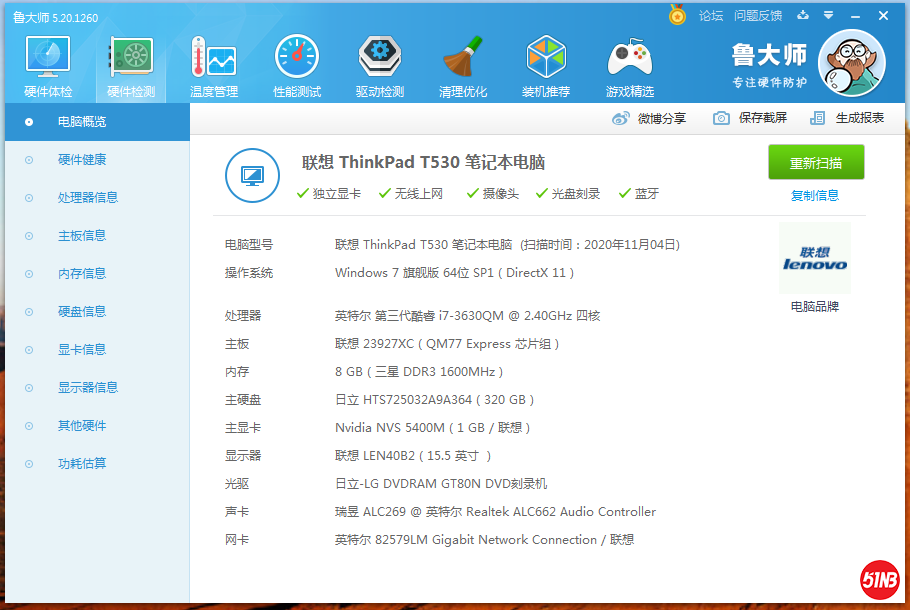Open 游戏精选 gamepad icon
This screenshot has width=910, height=610.
pyautogui.click(x=630, y=63)
